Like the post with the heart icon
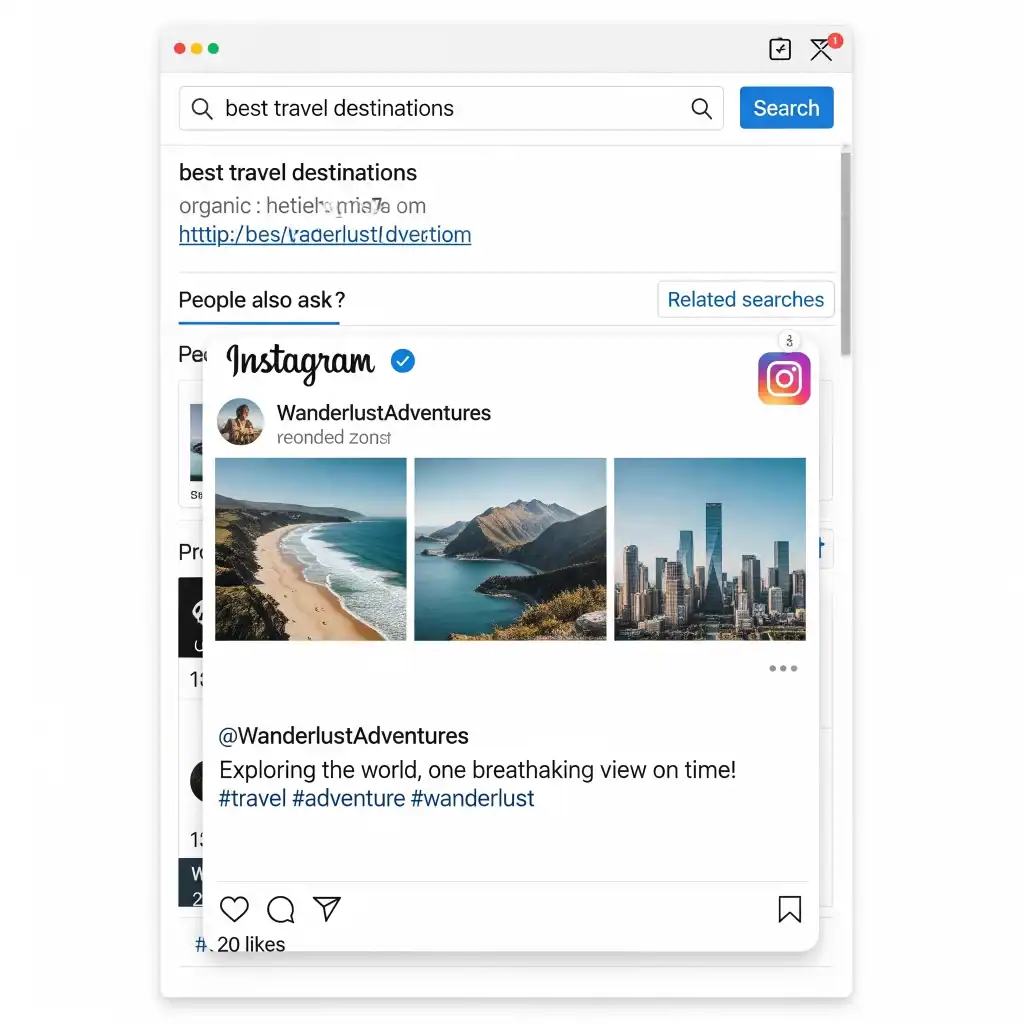This screenshot has width=1024, height=1024. [x=234, y=908]
